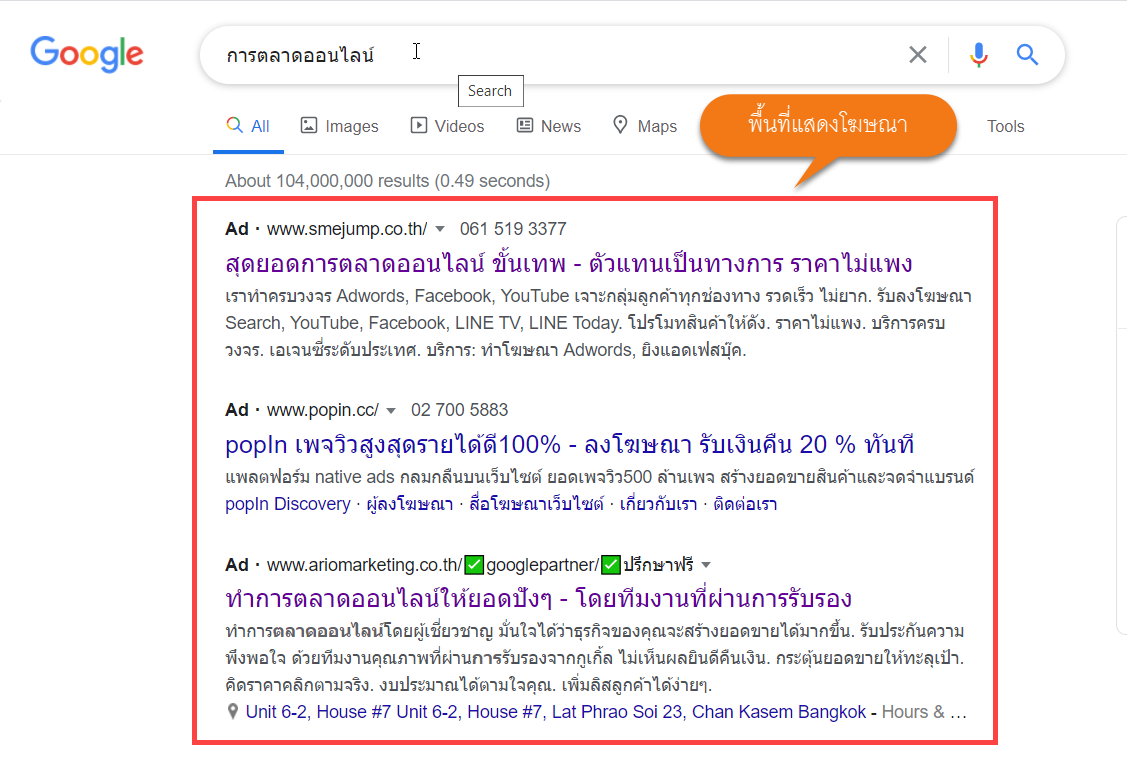Viewport: 1127px width, 758px height.
Task: Open ad titled สุดยอดการตลาดออนไลน์ ขั้นเทพ
Action: click(x=569, y=264)
